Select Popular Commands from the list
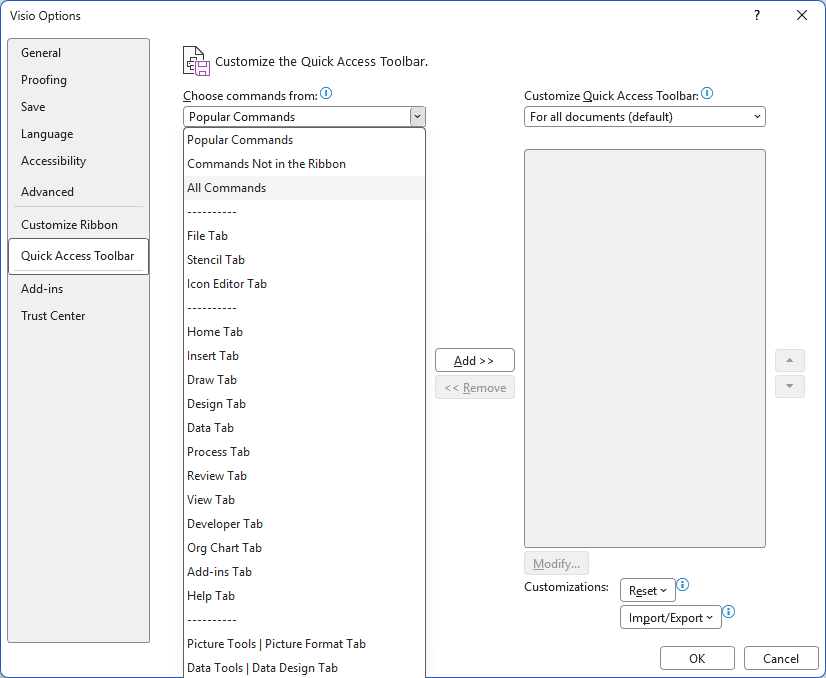 [304, 140]
